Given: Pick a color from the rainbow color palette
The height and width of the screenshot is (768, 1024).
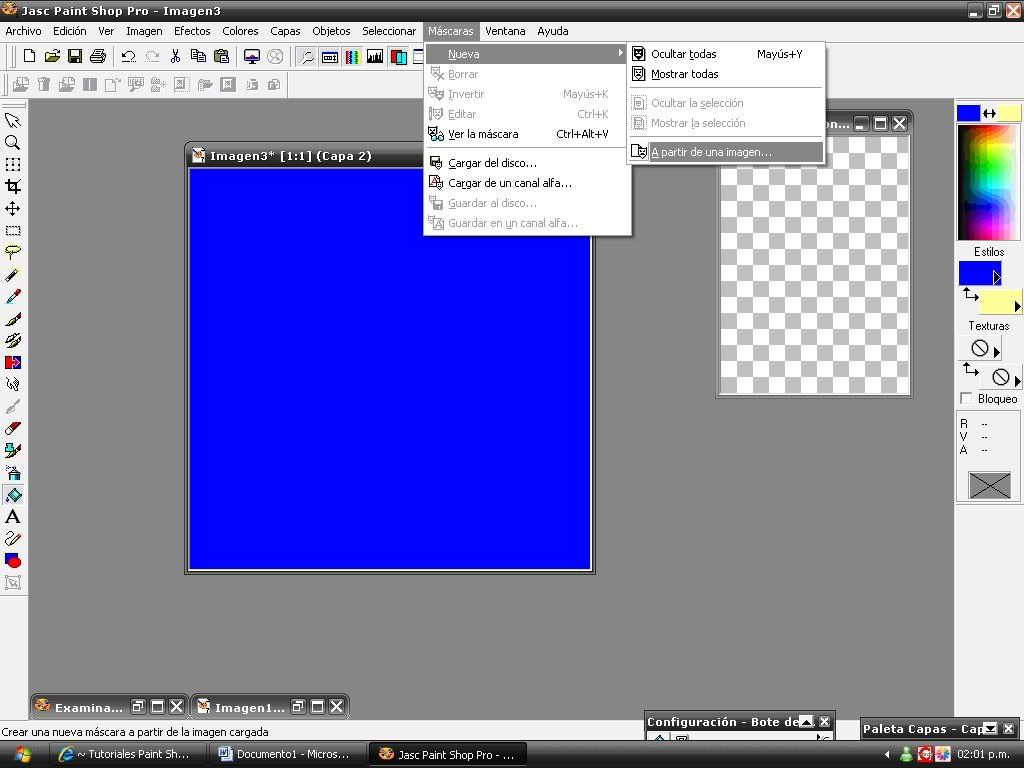Looking at the screenshot, I should point(988,180).
